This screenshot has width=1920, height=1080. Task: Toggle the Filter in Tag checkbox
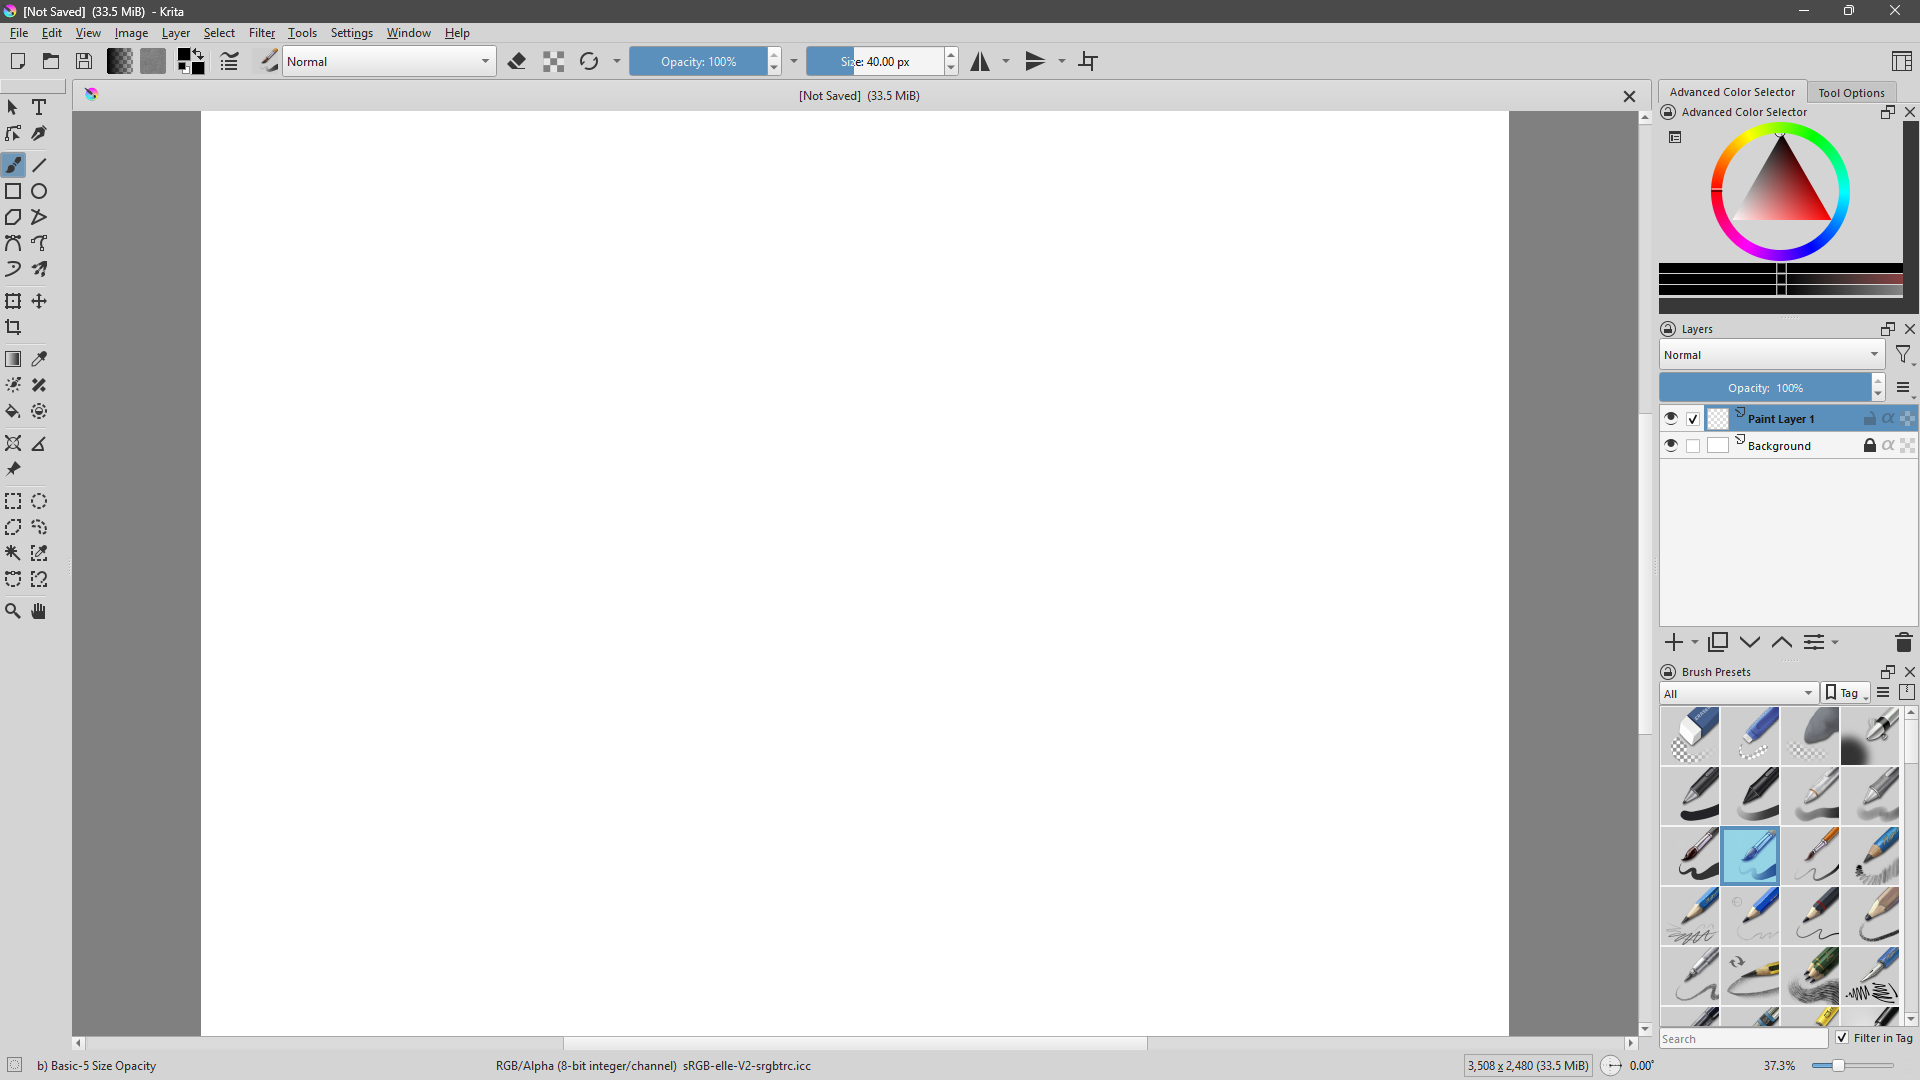[x=1842, y=1038]
